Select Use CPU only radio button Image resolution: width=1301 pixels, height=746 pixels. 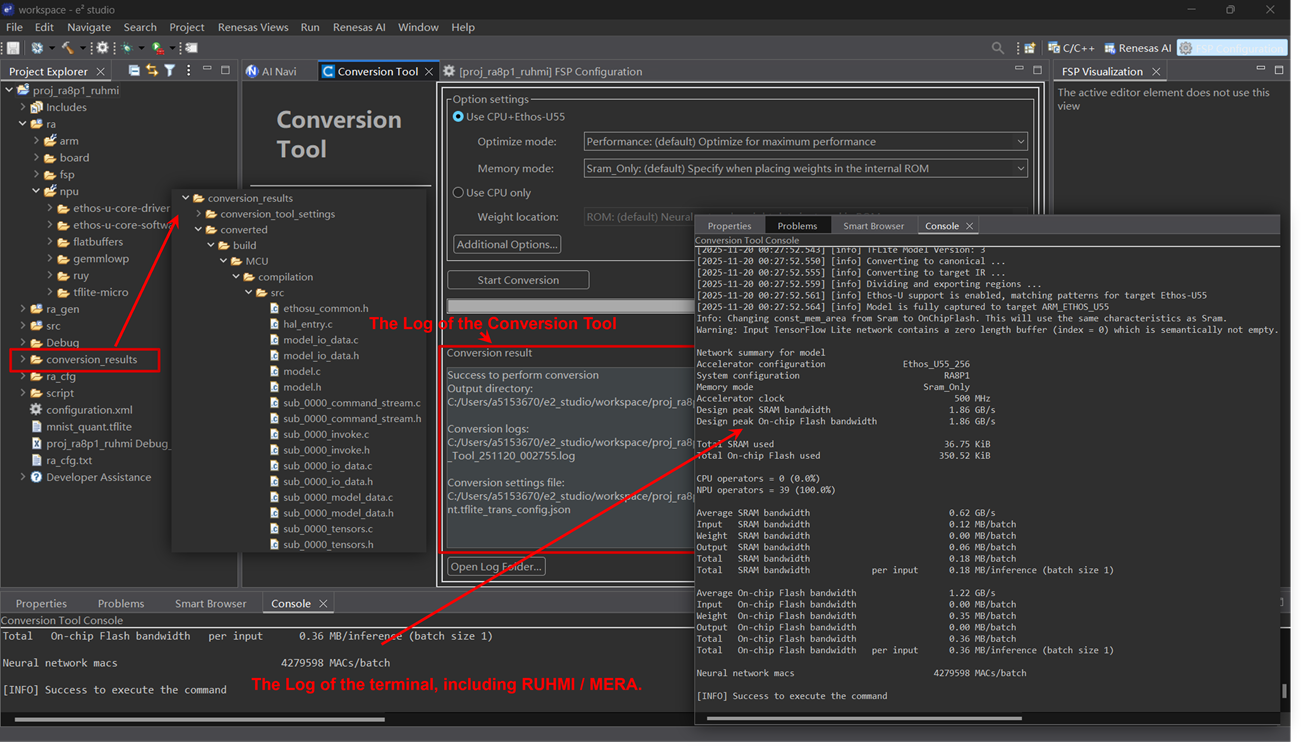point(458,192)
